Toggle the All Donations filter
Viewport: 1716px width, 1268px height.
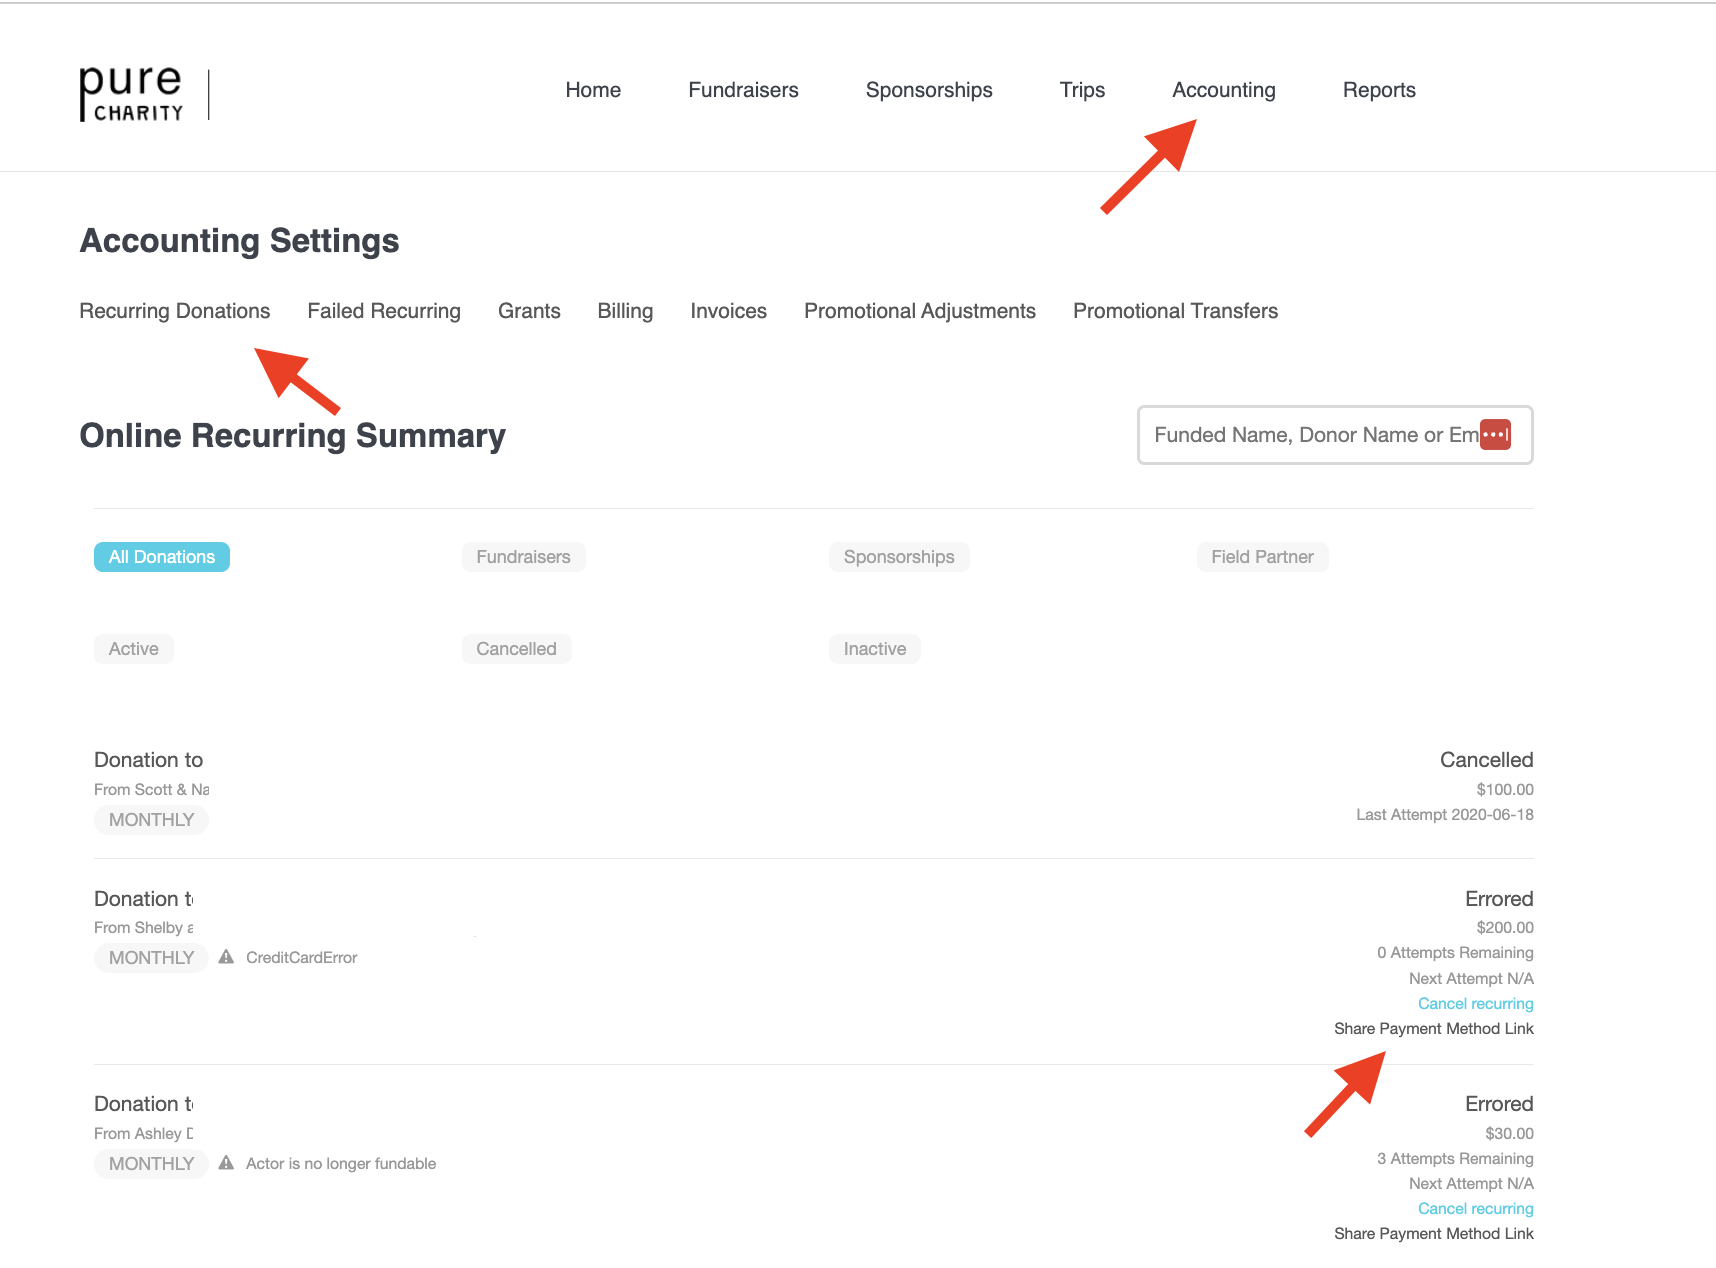(162, 557)
